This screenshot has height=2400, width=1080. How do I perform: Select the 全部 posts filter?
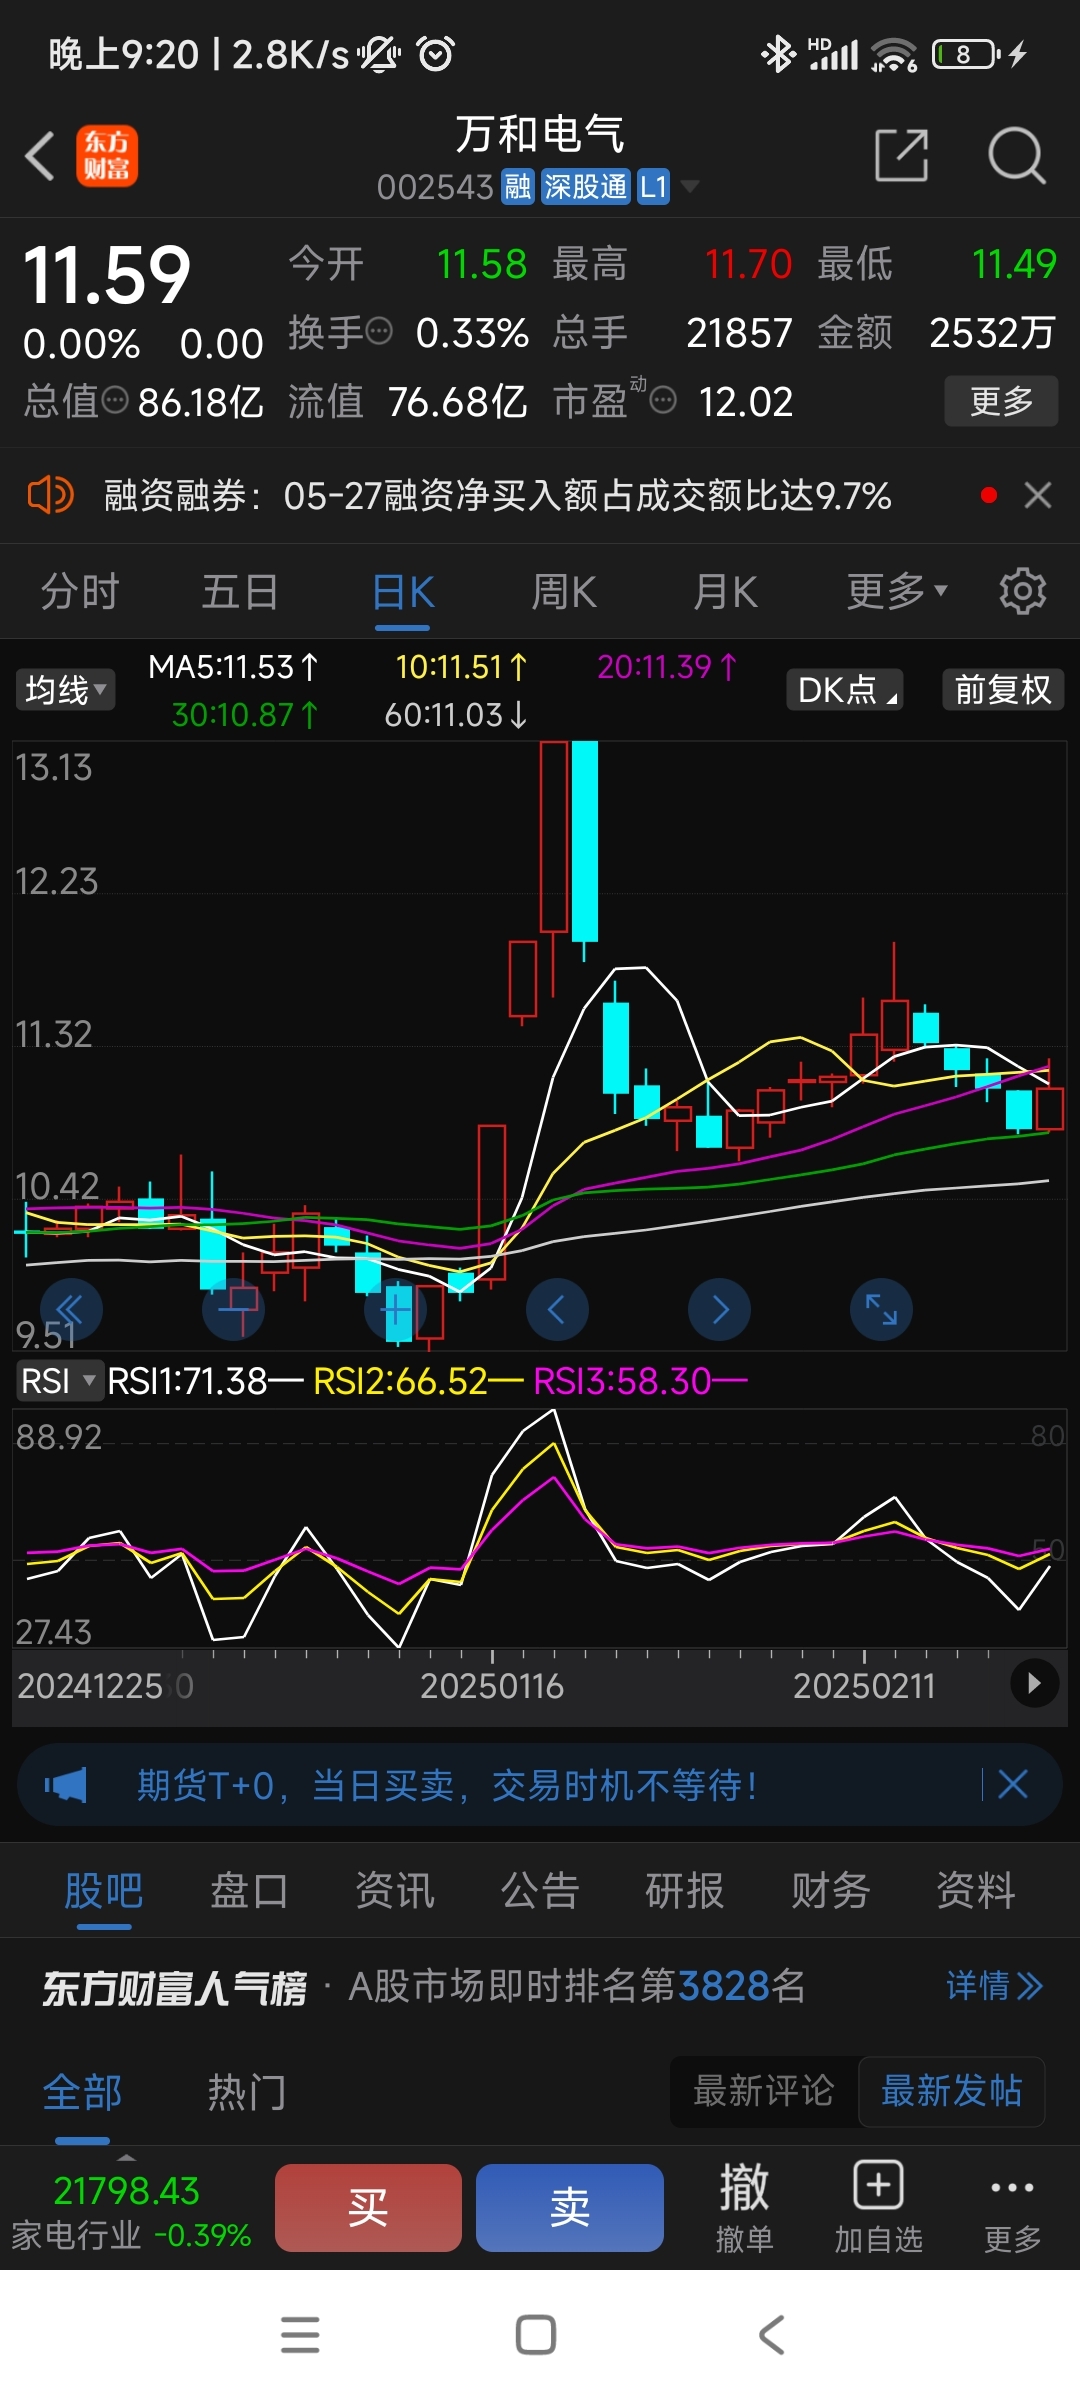[x=82, y=2092]
